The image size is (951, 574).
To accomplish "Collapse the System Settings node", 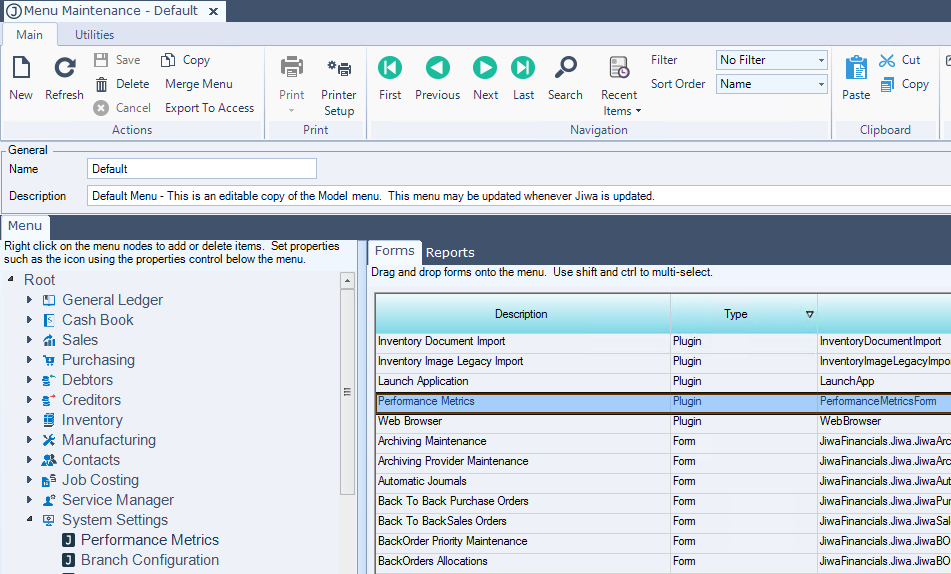I will [30, 520].
